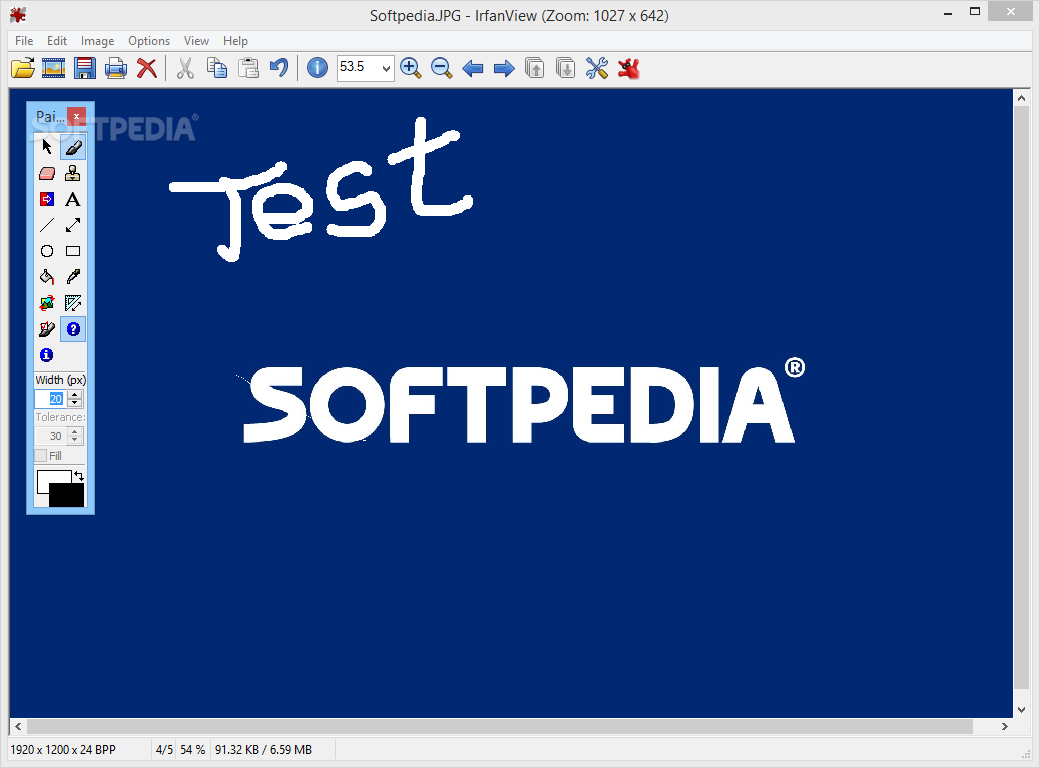Increase brush Width with up spinner

click(75, 395)
